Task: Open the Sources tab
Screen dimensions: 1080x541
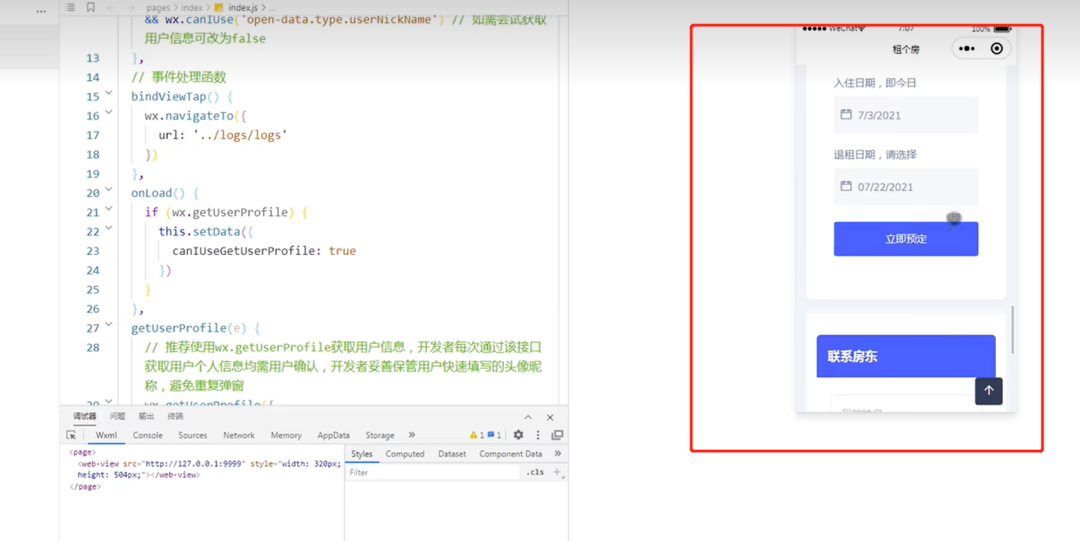Action: coord(192,435)
